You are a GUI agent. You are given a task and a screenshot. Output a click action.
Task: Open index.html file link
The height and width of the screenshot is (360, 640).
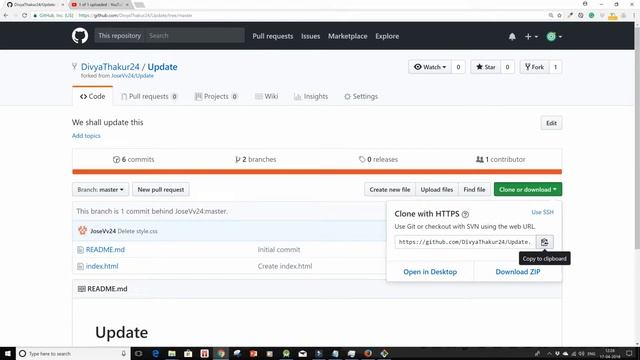tap(102, 267)
